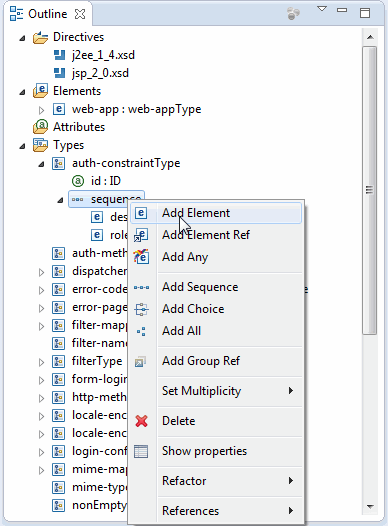Screen dimensions: 388x526
Task: Click the des element icon under sequence
Action: (97, 217)
